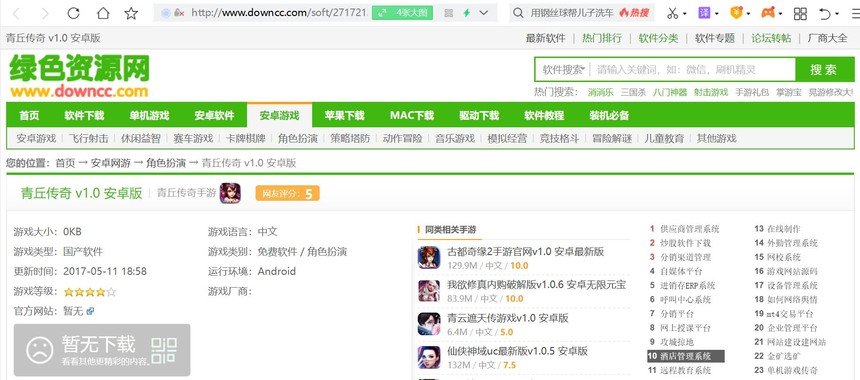860x380 pixels.
Task: Click the 在线制作 ad link
Action: click(x=784, y=229)
